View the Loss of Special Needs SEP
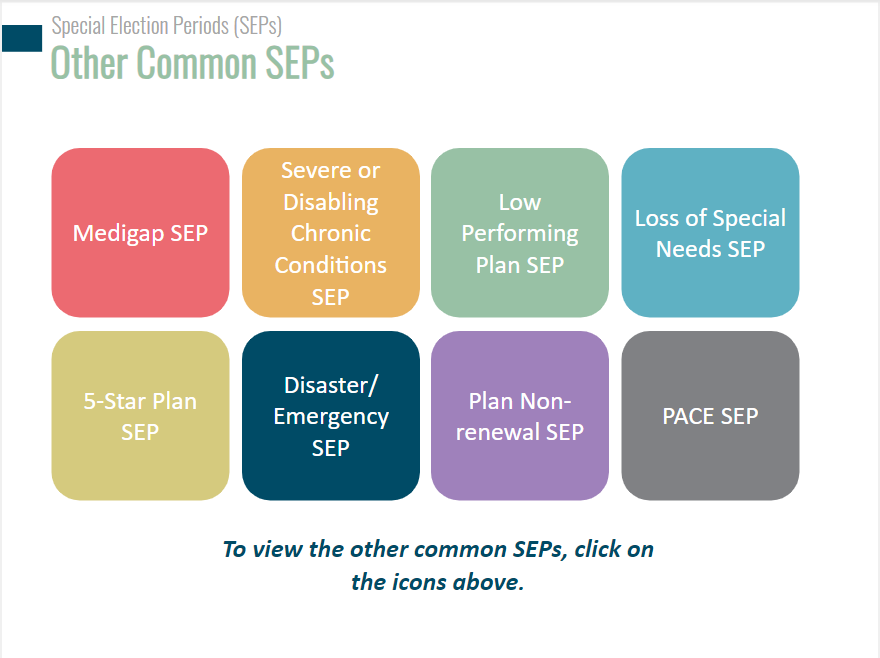Screen dimensions: 880x658 click(x=710, y=232)
